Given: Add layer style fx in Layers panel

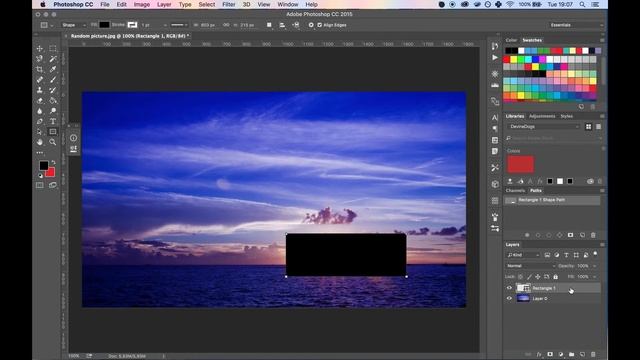Looking at the screenshot, I should point(539,354).
